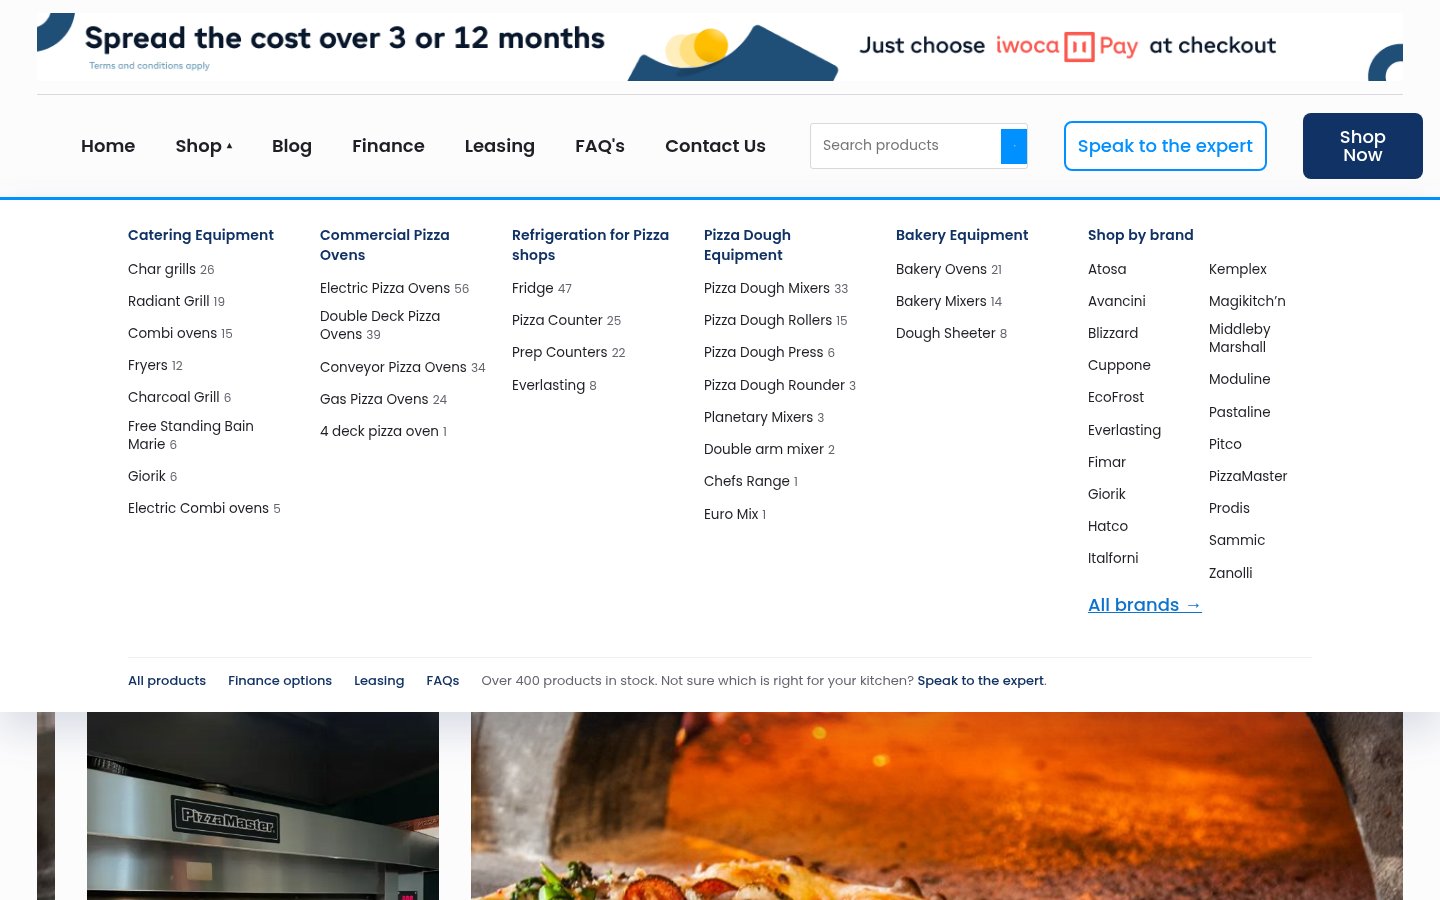1440x900 pixels.
Task: Open the Catering Equipment heading
Action: (201, 235)
